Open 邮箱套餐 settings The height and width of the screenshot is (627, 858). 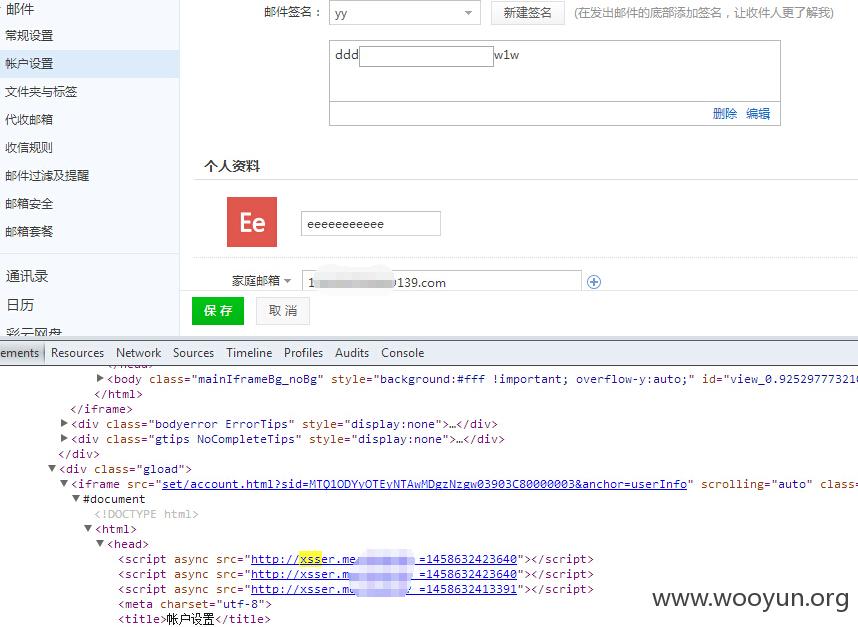tap(30, 231)
